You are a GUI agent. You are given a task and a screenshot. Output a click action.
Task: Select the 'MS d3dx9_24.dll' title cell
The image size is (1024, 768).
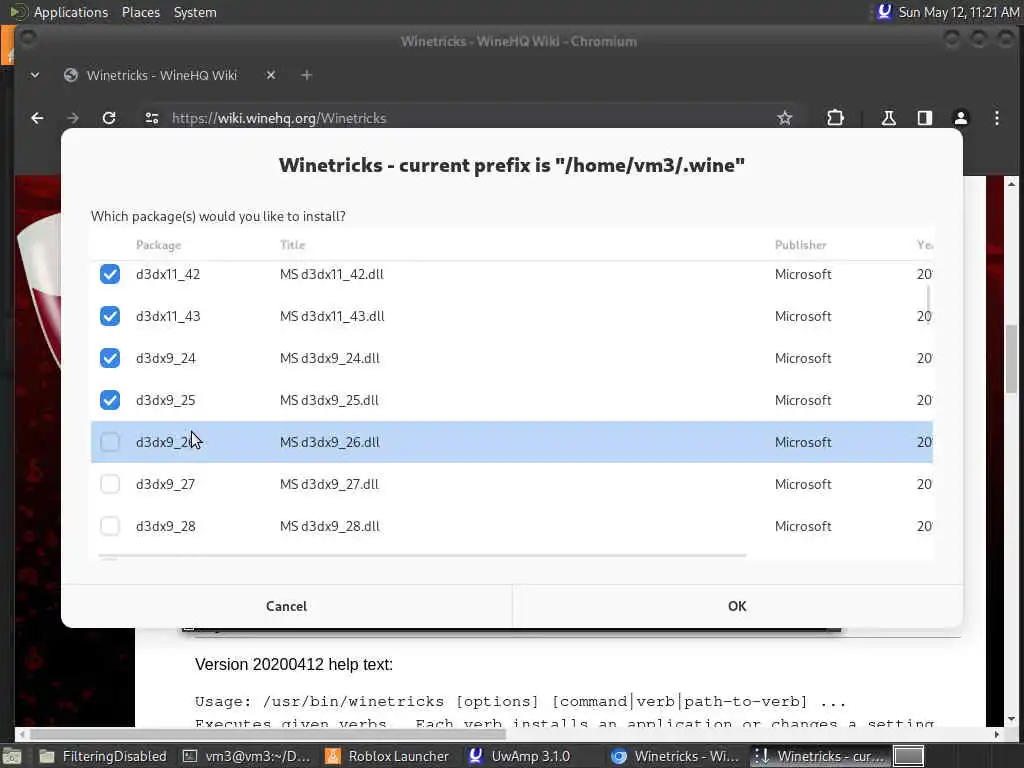click(x=330, y=358)
